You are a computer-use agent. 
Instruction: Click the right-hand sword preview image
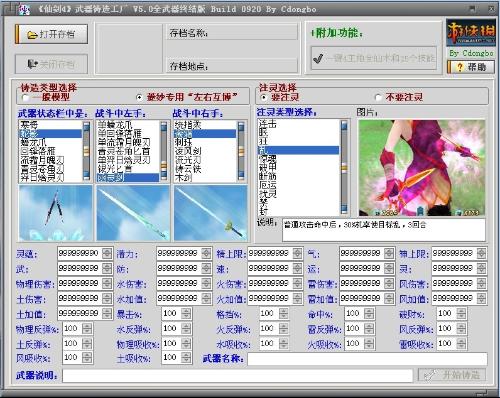coord(211,213)
